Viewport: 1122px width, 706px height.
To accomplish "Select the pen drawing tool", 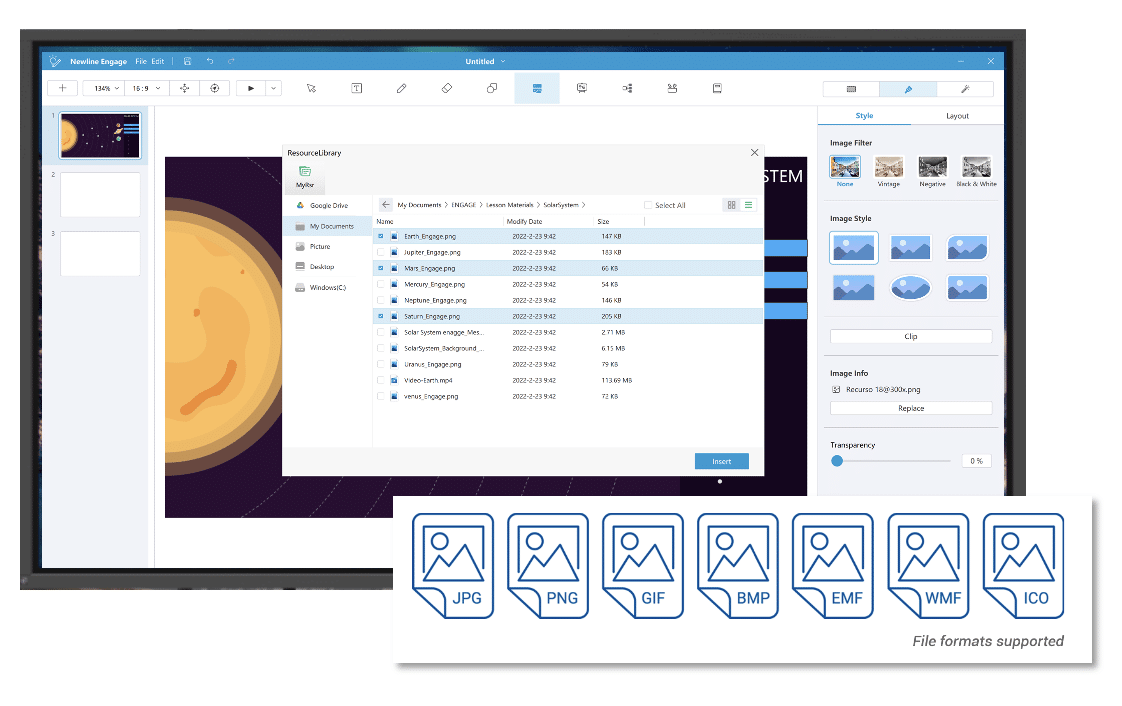I will click(x=401, y=88).
